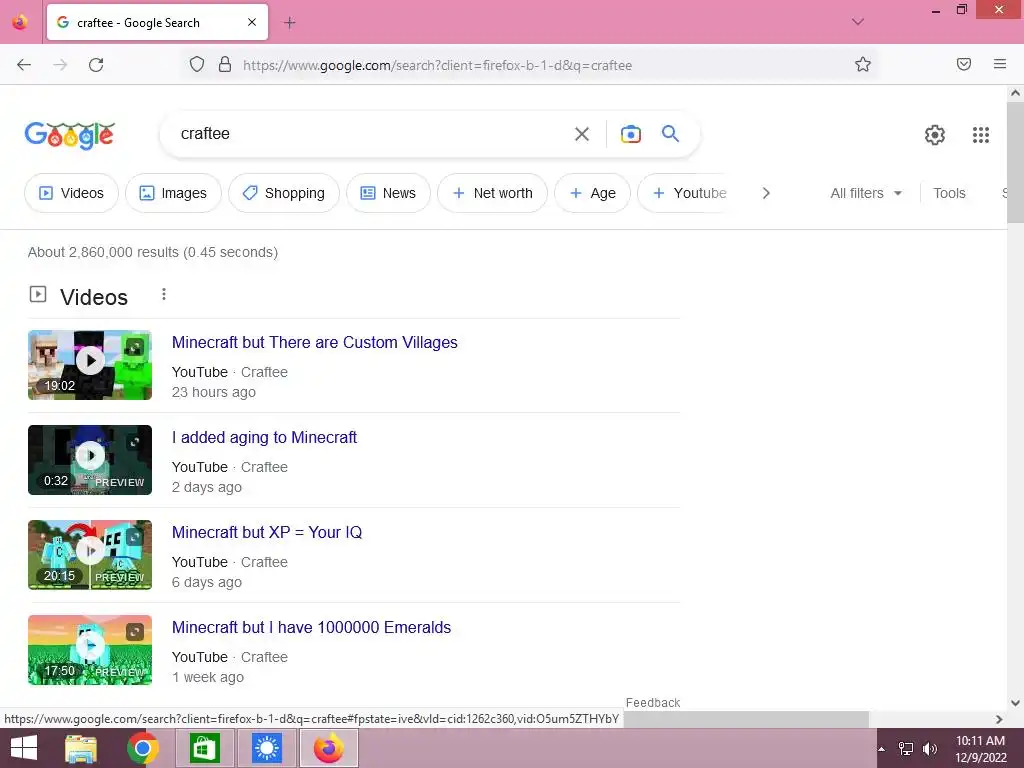Add Net worth to the search
This screenshot has width=1024, height=768.
[492, 193]
